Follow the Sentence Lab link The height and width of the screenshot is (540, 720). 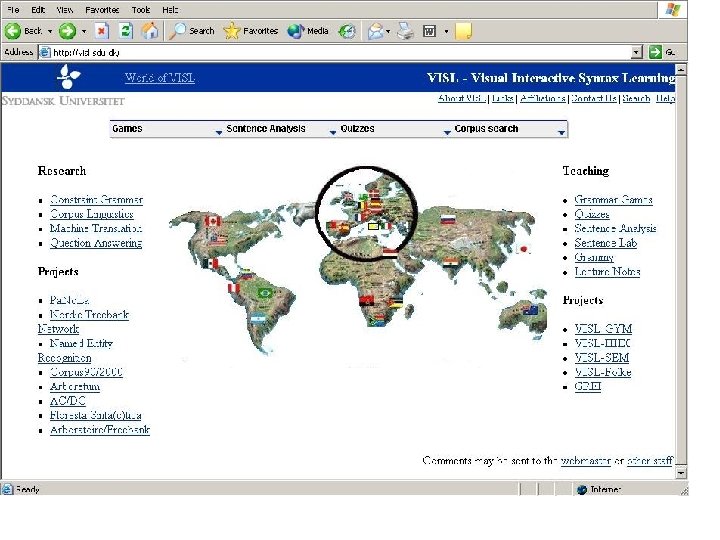[x=606, y=243]
